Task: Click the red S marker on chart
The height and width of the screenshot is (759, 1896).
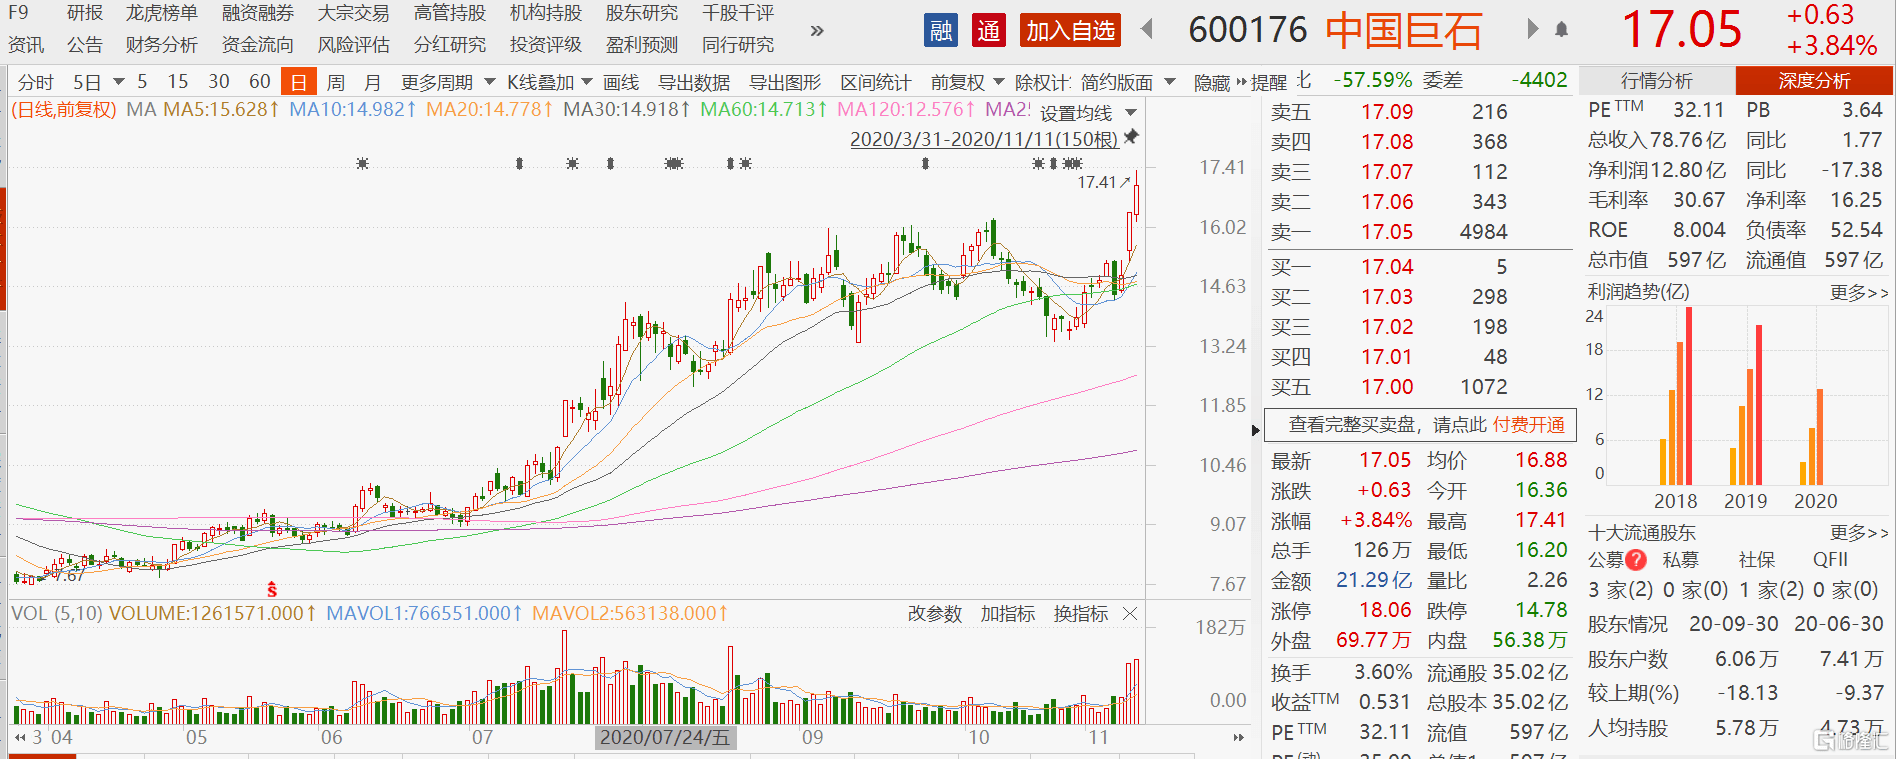Action: (x=272, y=590)
